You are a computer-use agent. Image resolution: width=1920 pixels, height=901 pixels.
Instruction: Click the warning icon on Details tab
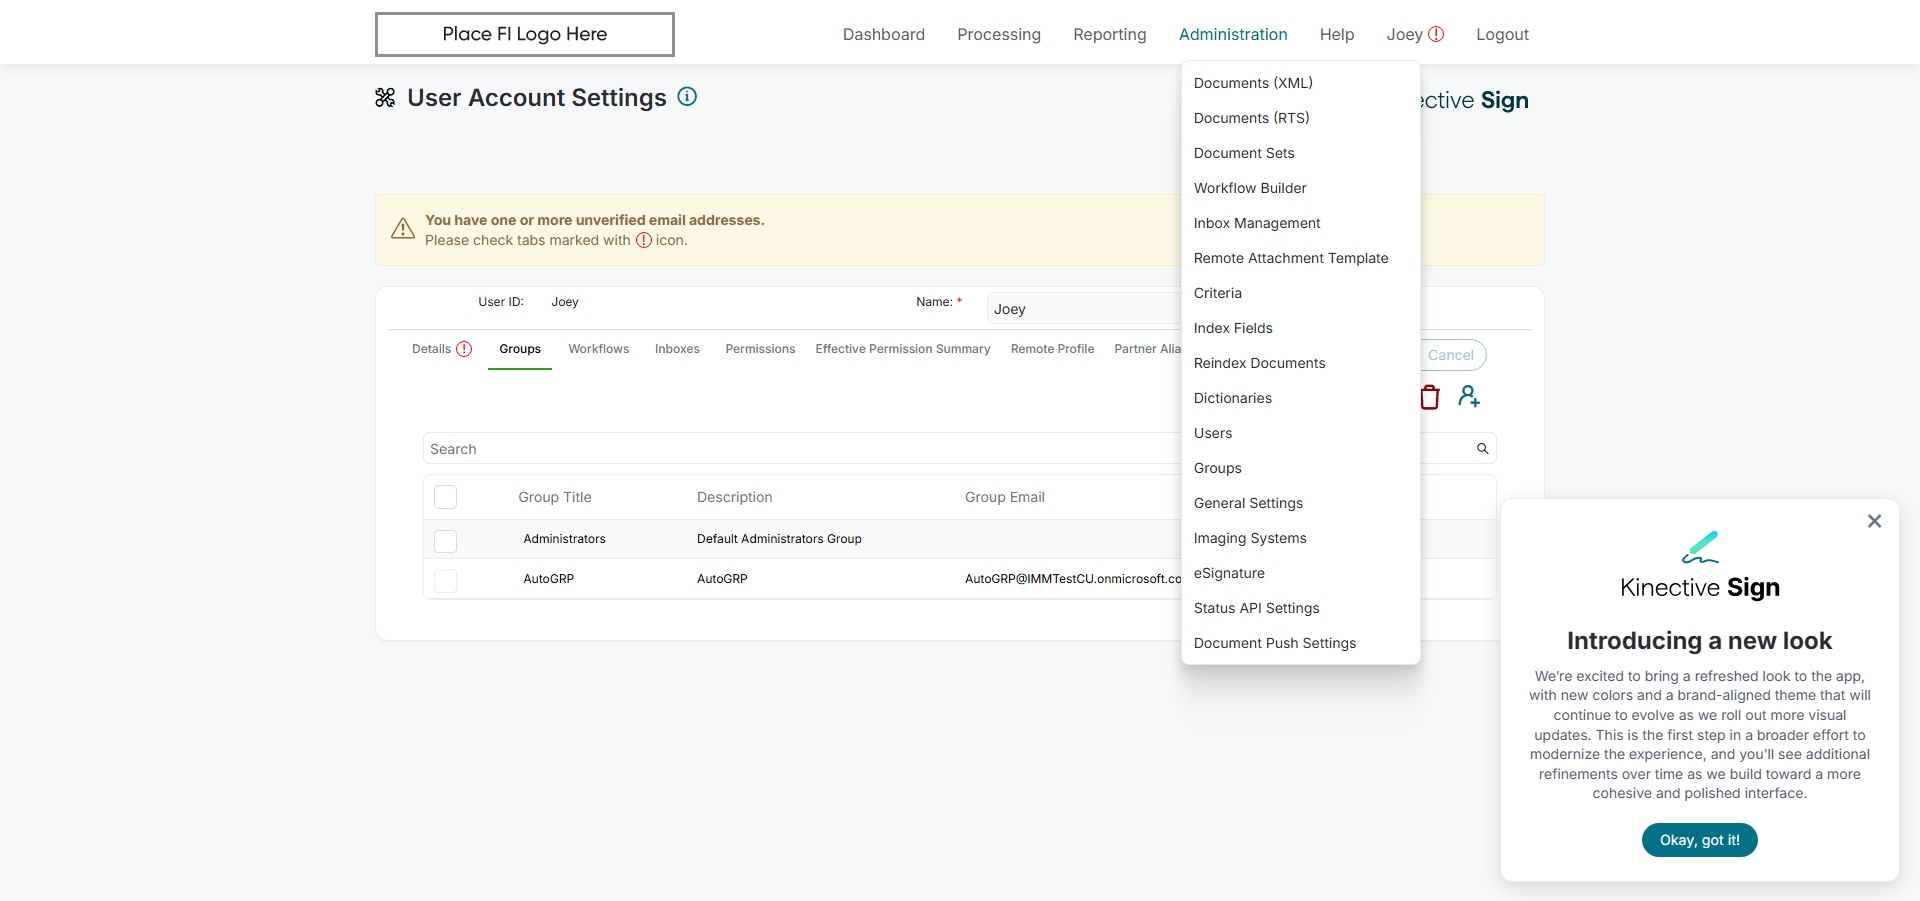click(464, 349)
